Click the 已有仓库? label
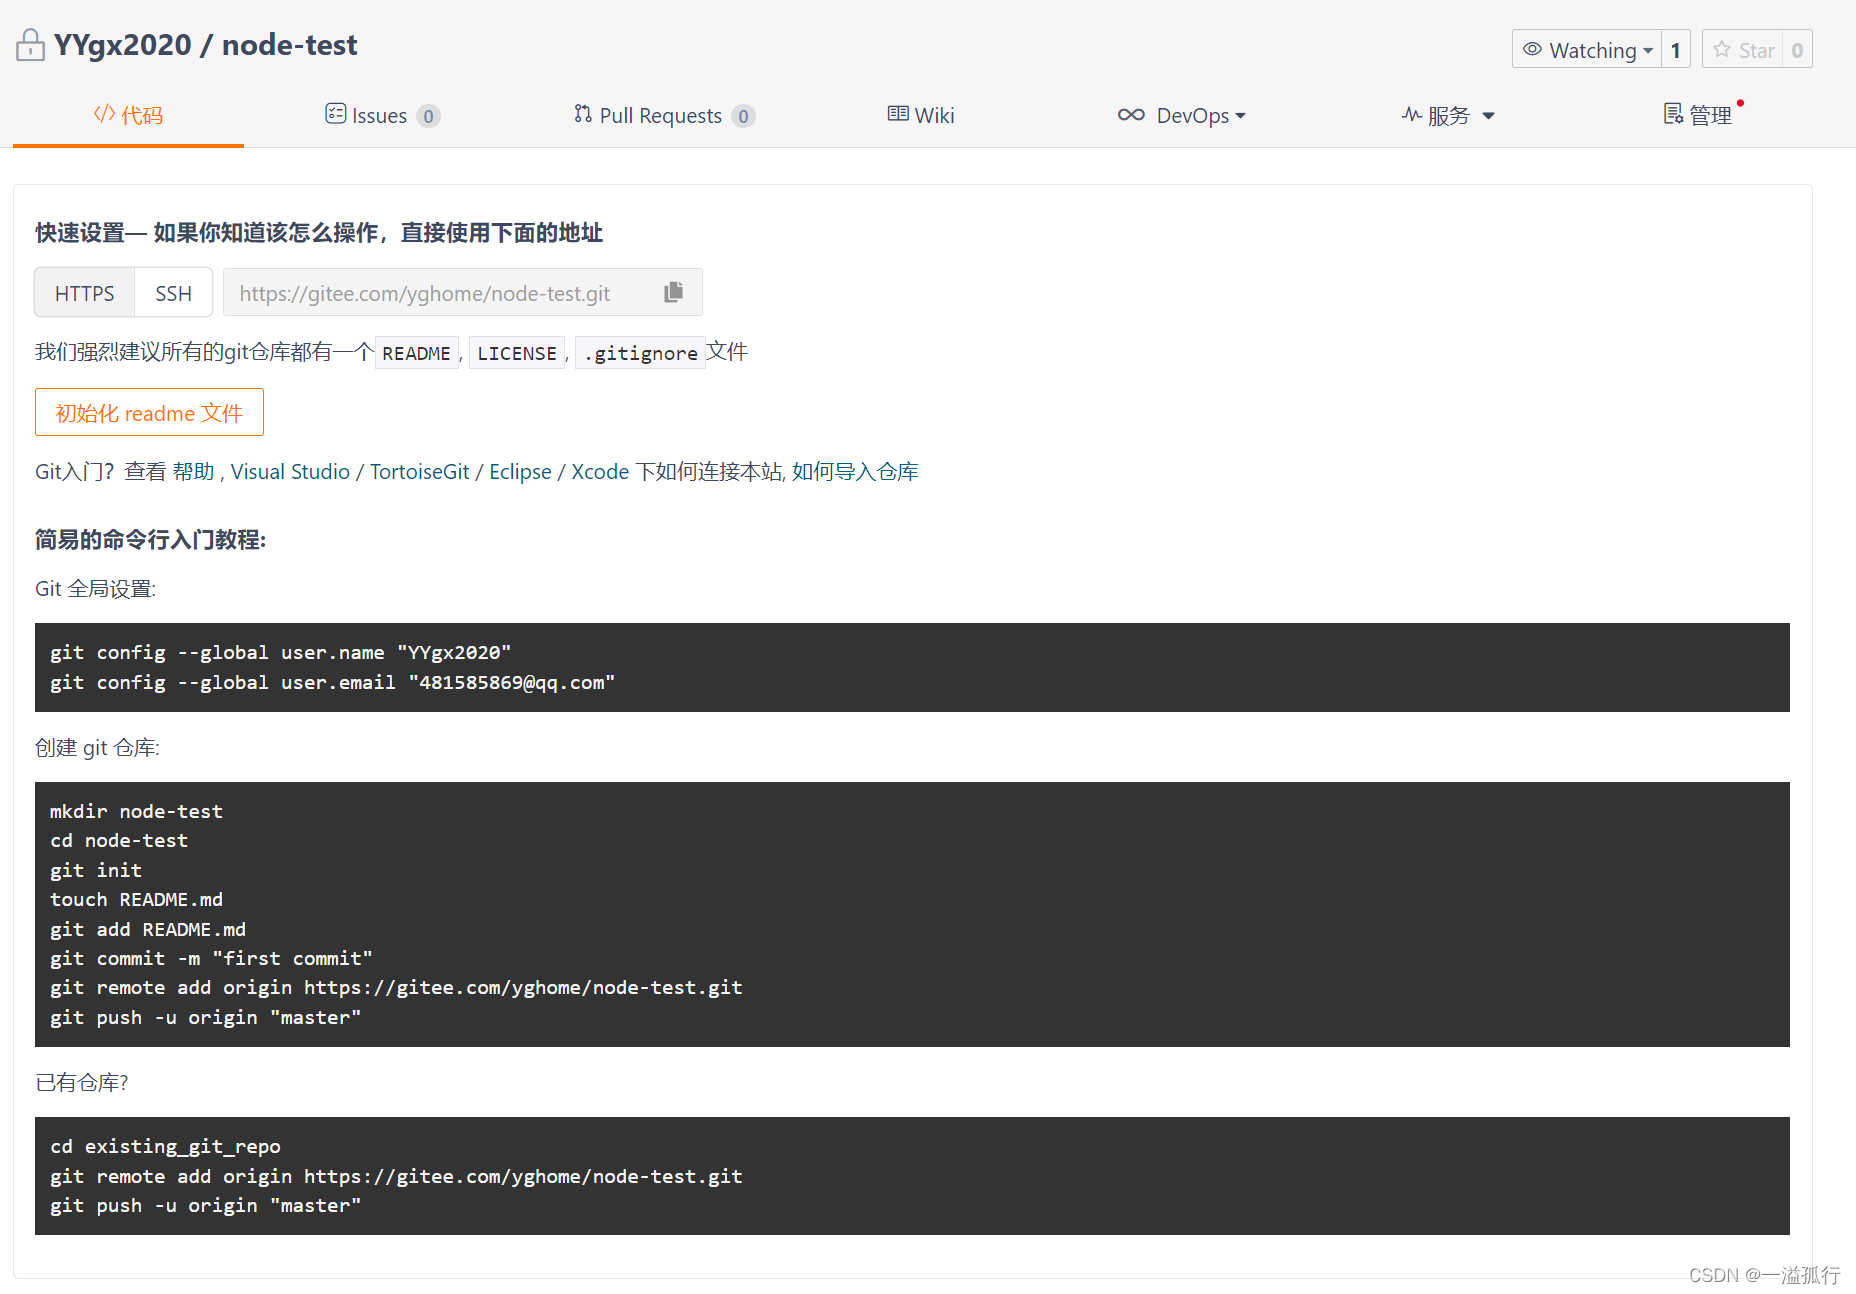Image resolution: width=1856 pixels, height=1294 pixels. tap(82, 1082)
